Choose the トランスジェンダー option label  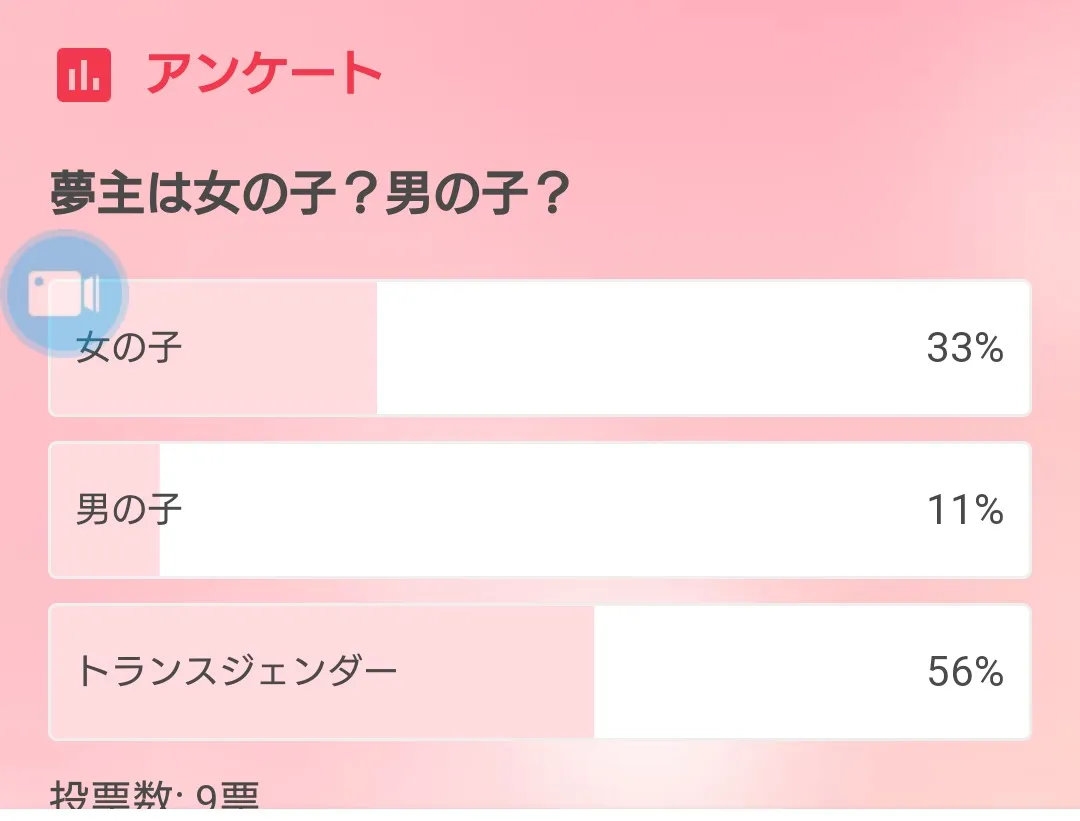(237, 672)
